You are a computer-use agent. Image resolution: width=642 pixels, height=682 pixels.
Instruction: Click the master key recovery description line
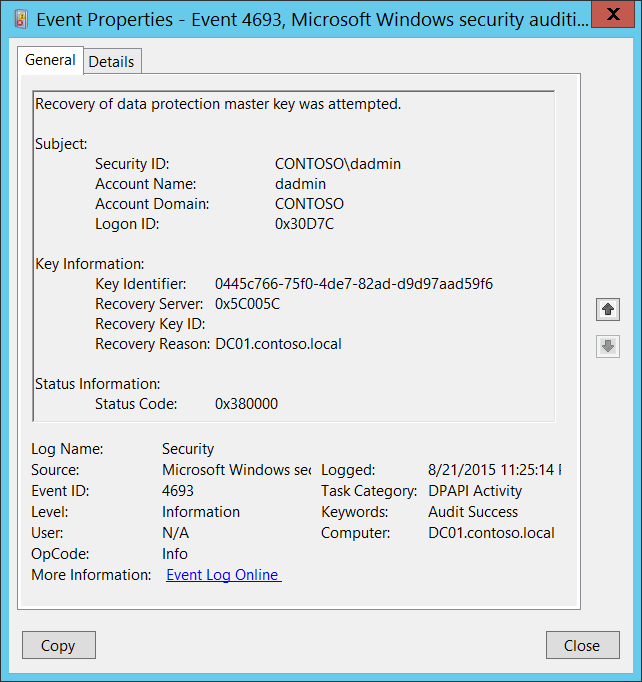click(x=217, y=104)
